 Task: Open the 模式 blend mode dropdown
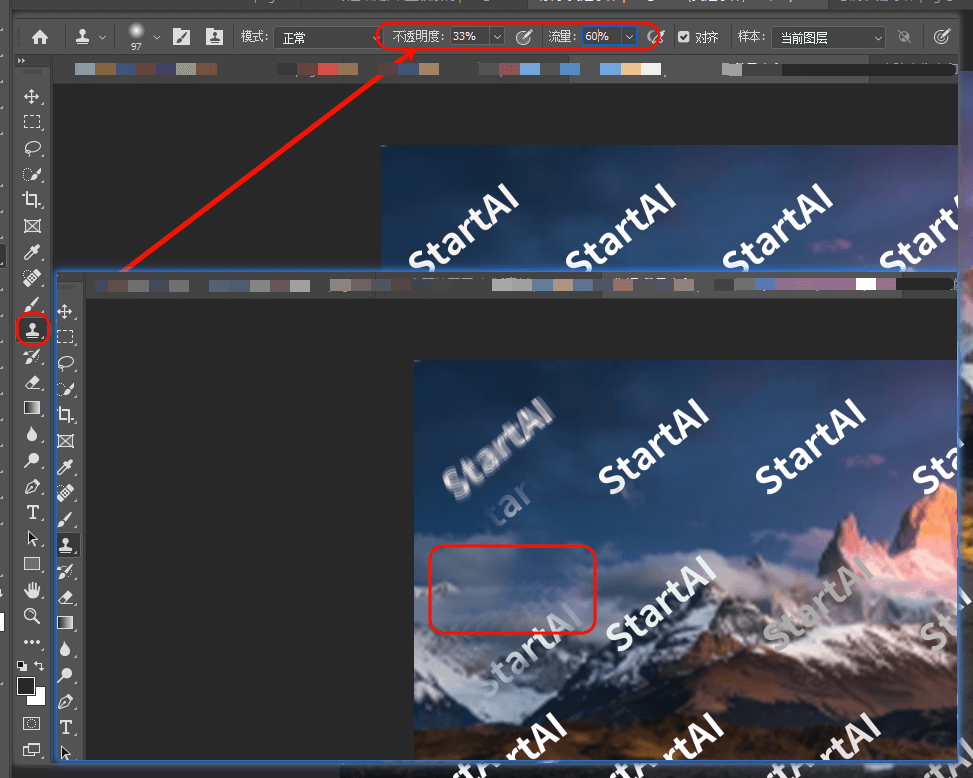pos(325,37)
